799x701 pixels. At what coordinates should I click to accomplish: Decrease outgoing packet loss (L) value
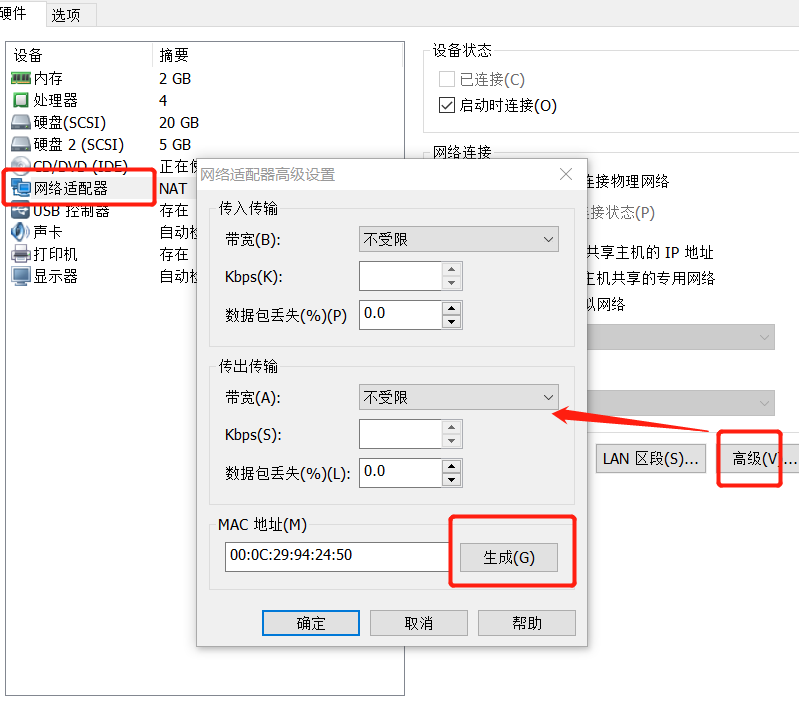click(x=451, y=480)
